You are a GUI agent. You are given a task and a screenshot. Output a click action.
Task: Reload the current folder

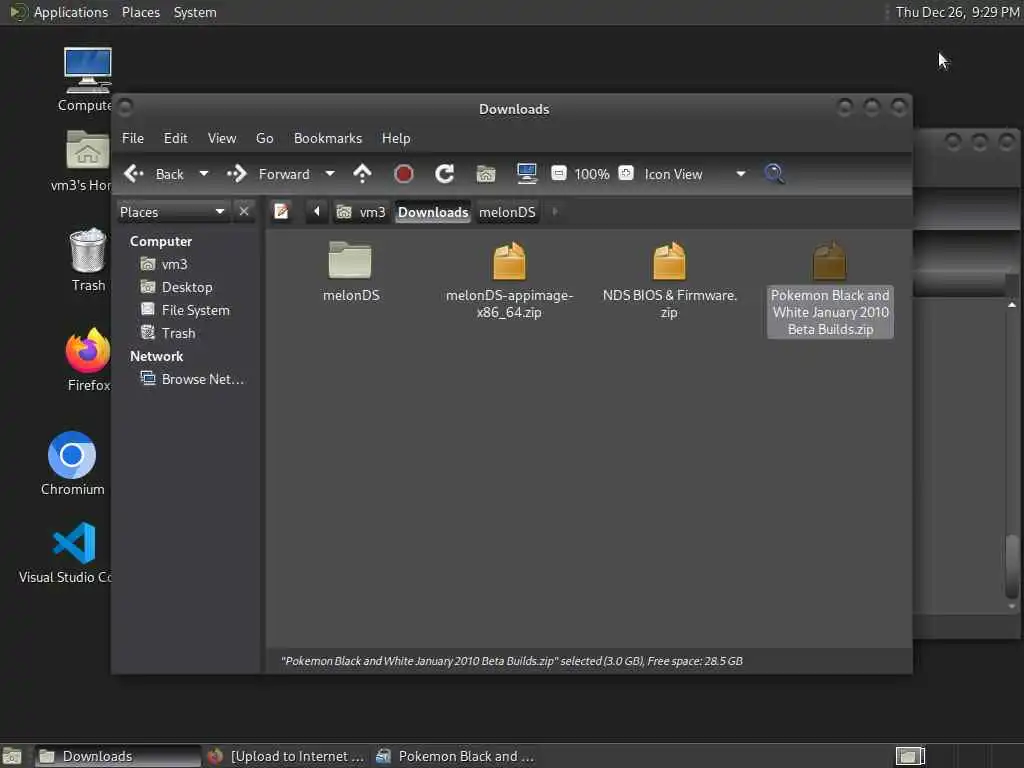(445, 174)
